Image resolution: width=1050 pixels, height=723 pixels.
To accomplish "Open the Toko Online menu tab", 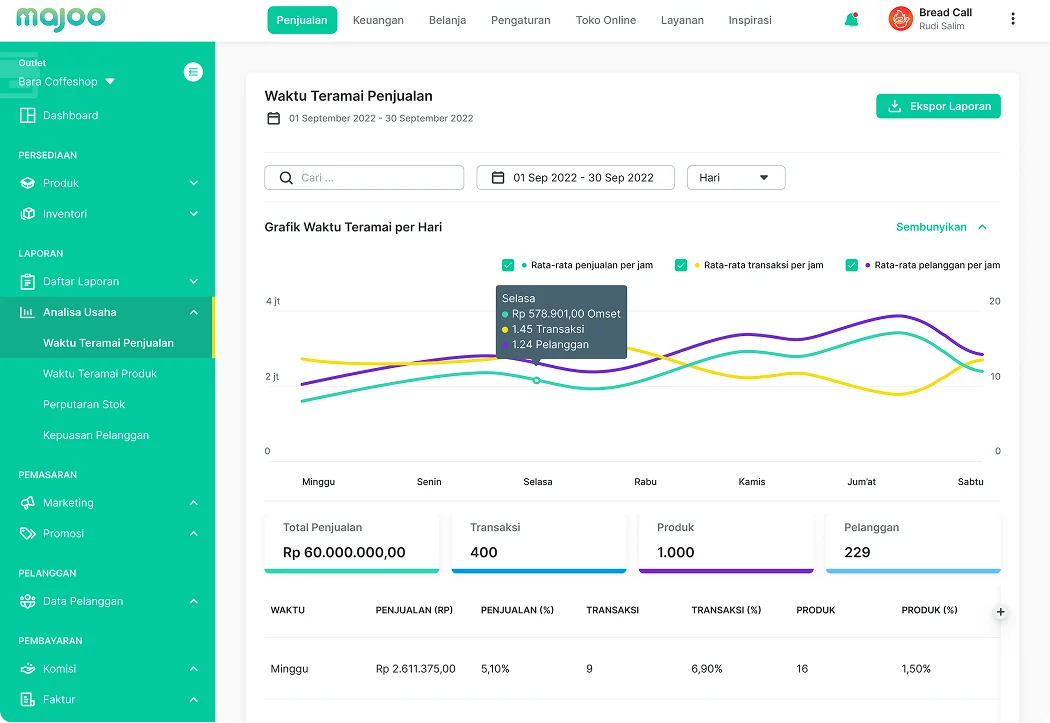I will click(605, 20).
